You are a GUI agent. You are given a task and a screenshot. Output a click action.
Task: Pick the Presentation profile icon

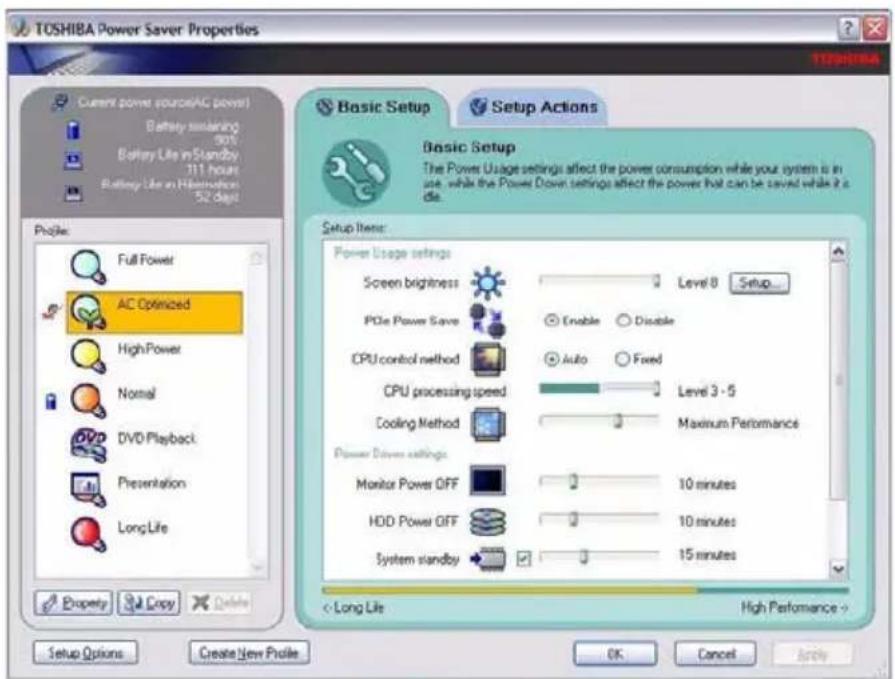88,490
